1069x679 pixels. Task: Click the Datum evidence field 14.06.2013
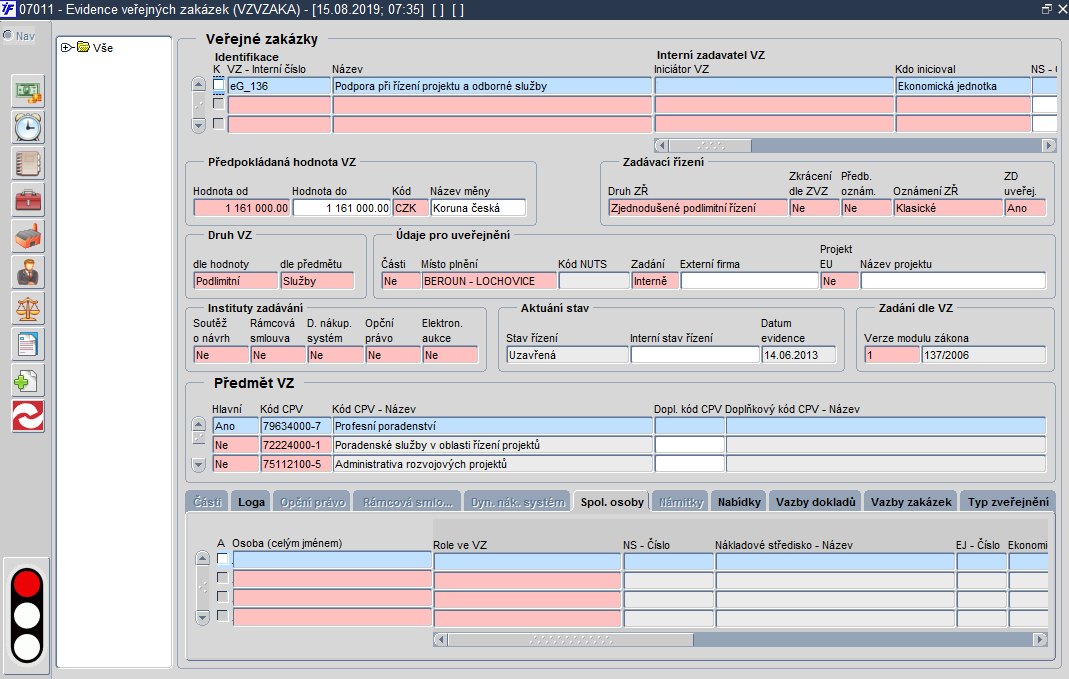799,354
